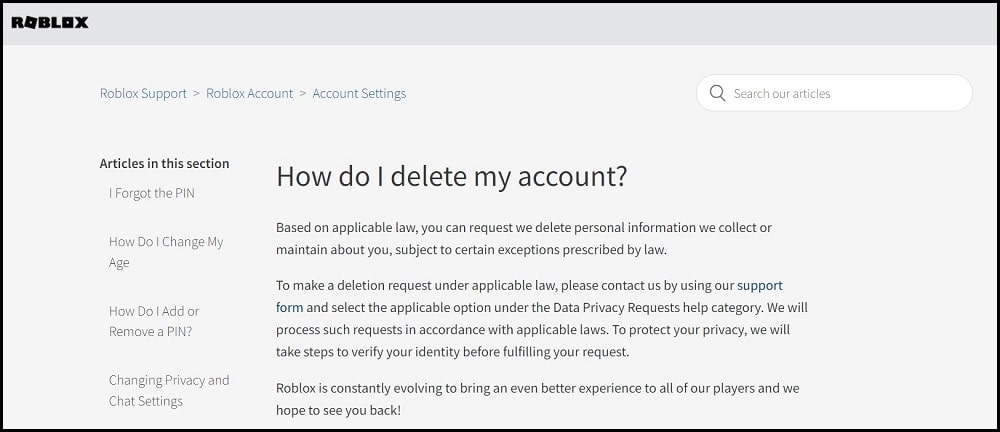Open Account Settings breadcrumb link
The width and height of the screenshot is (1000, 432).
[x=359, y=93]
